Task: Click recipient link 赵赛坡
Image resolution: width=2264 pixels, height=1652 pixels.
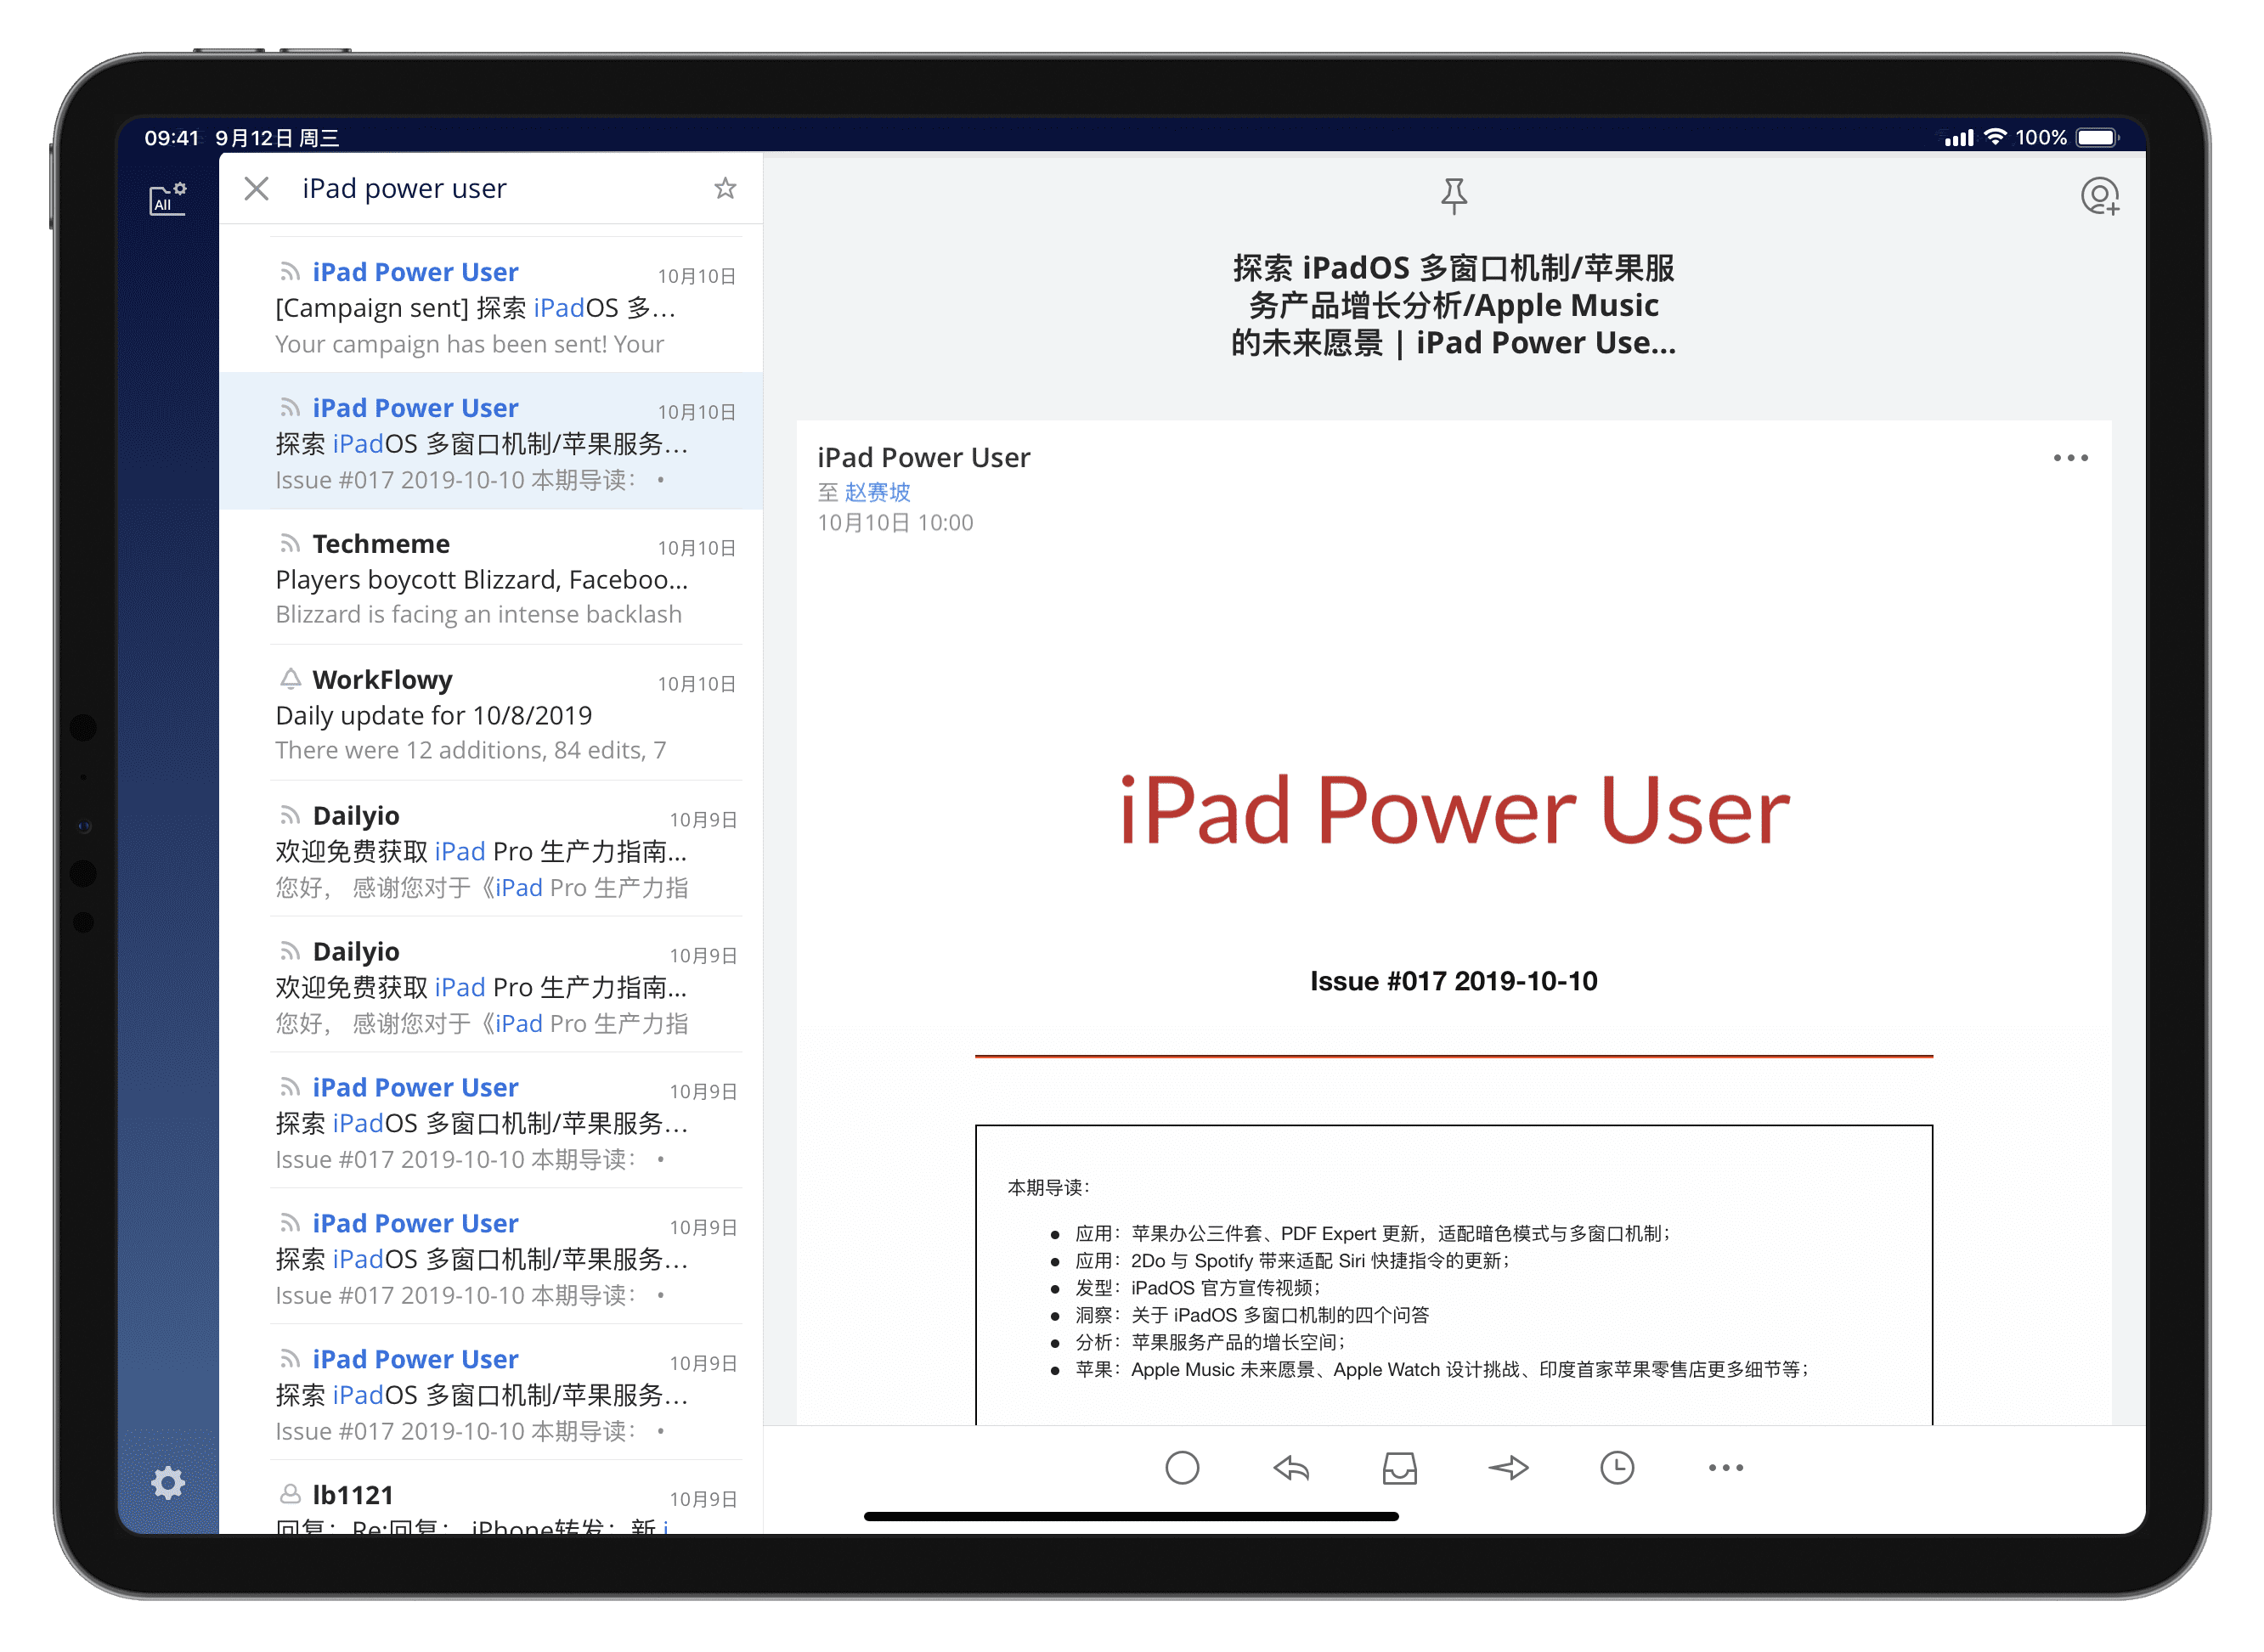Action: point(877,492)
